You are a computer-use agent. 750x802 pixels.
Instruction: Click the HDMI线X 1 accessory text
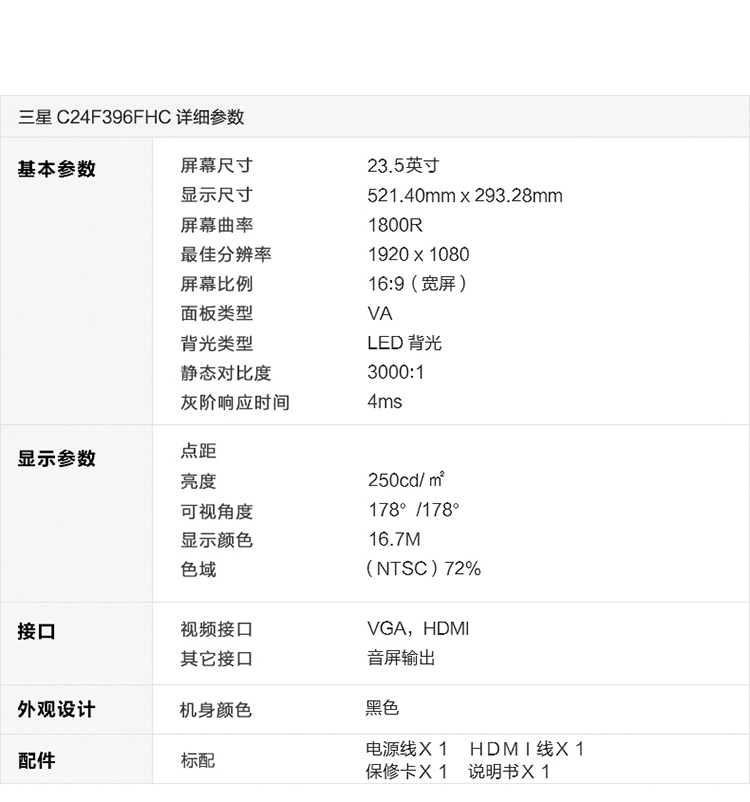(527, 749)
